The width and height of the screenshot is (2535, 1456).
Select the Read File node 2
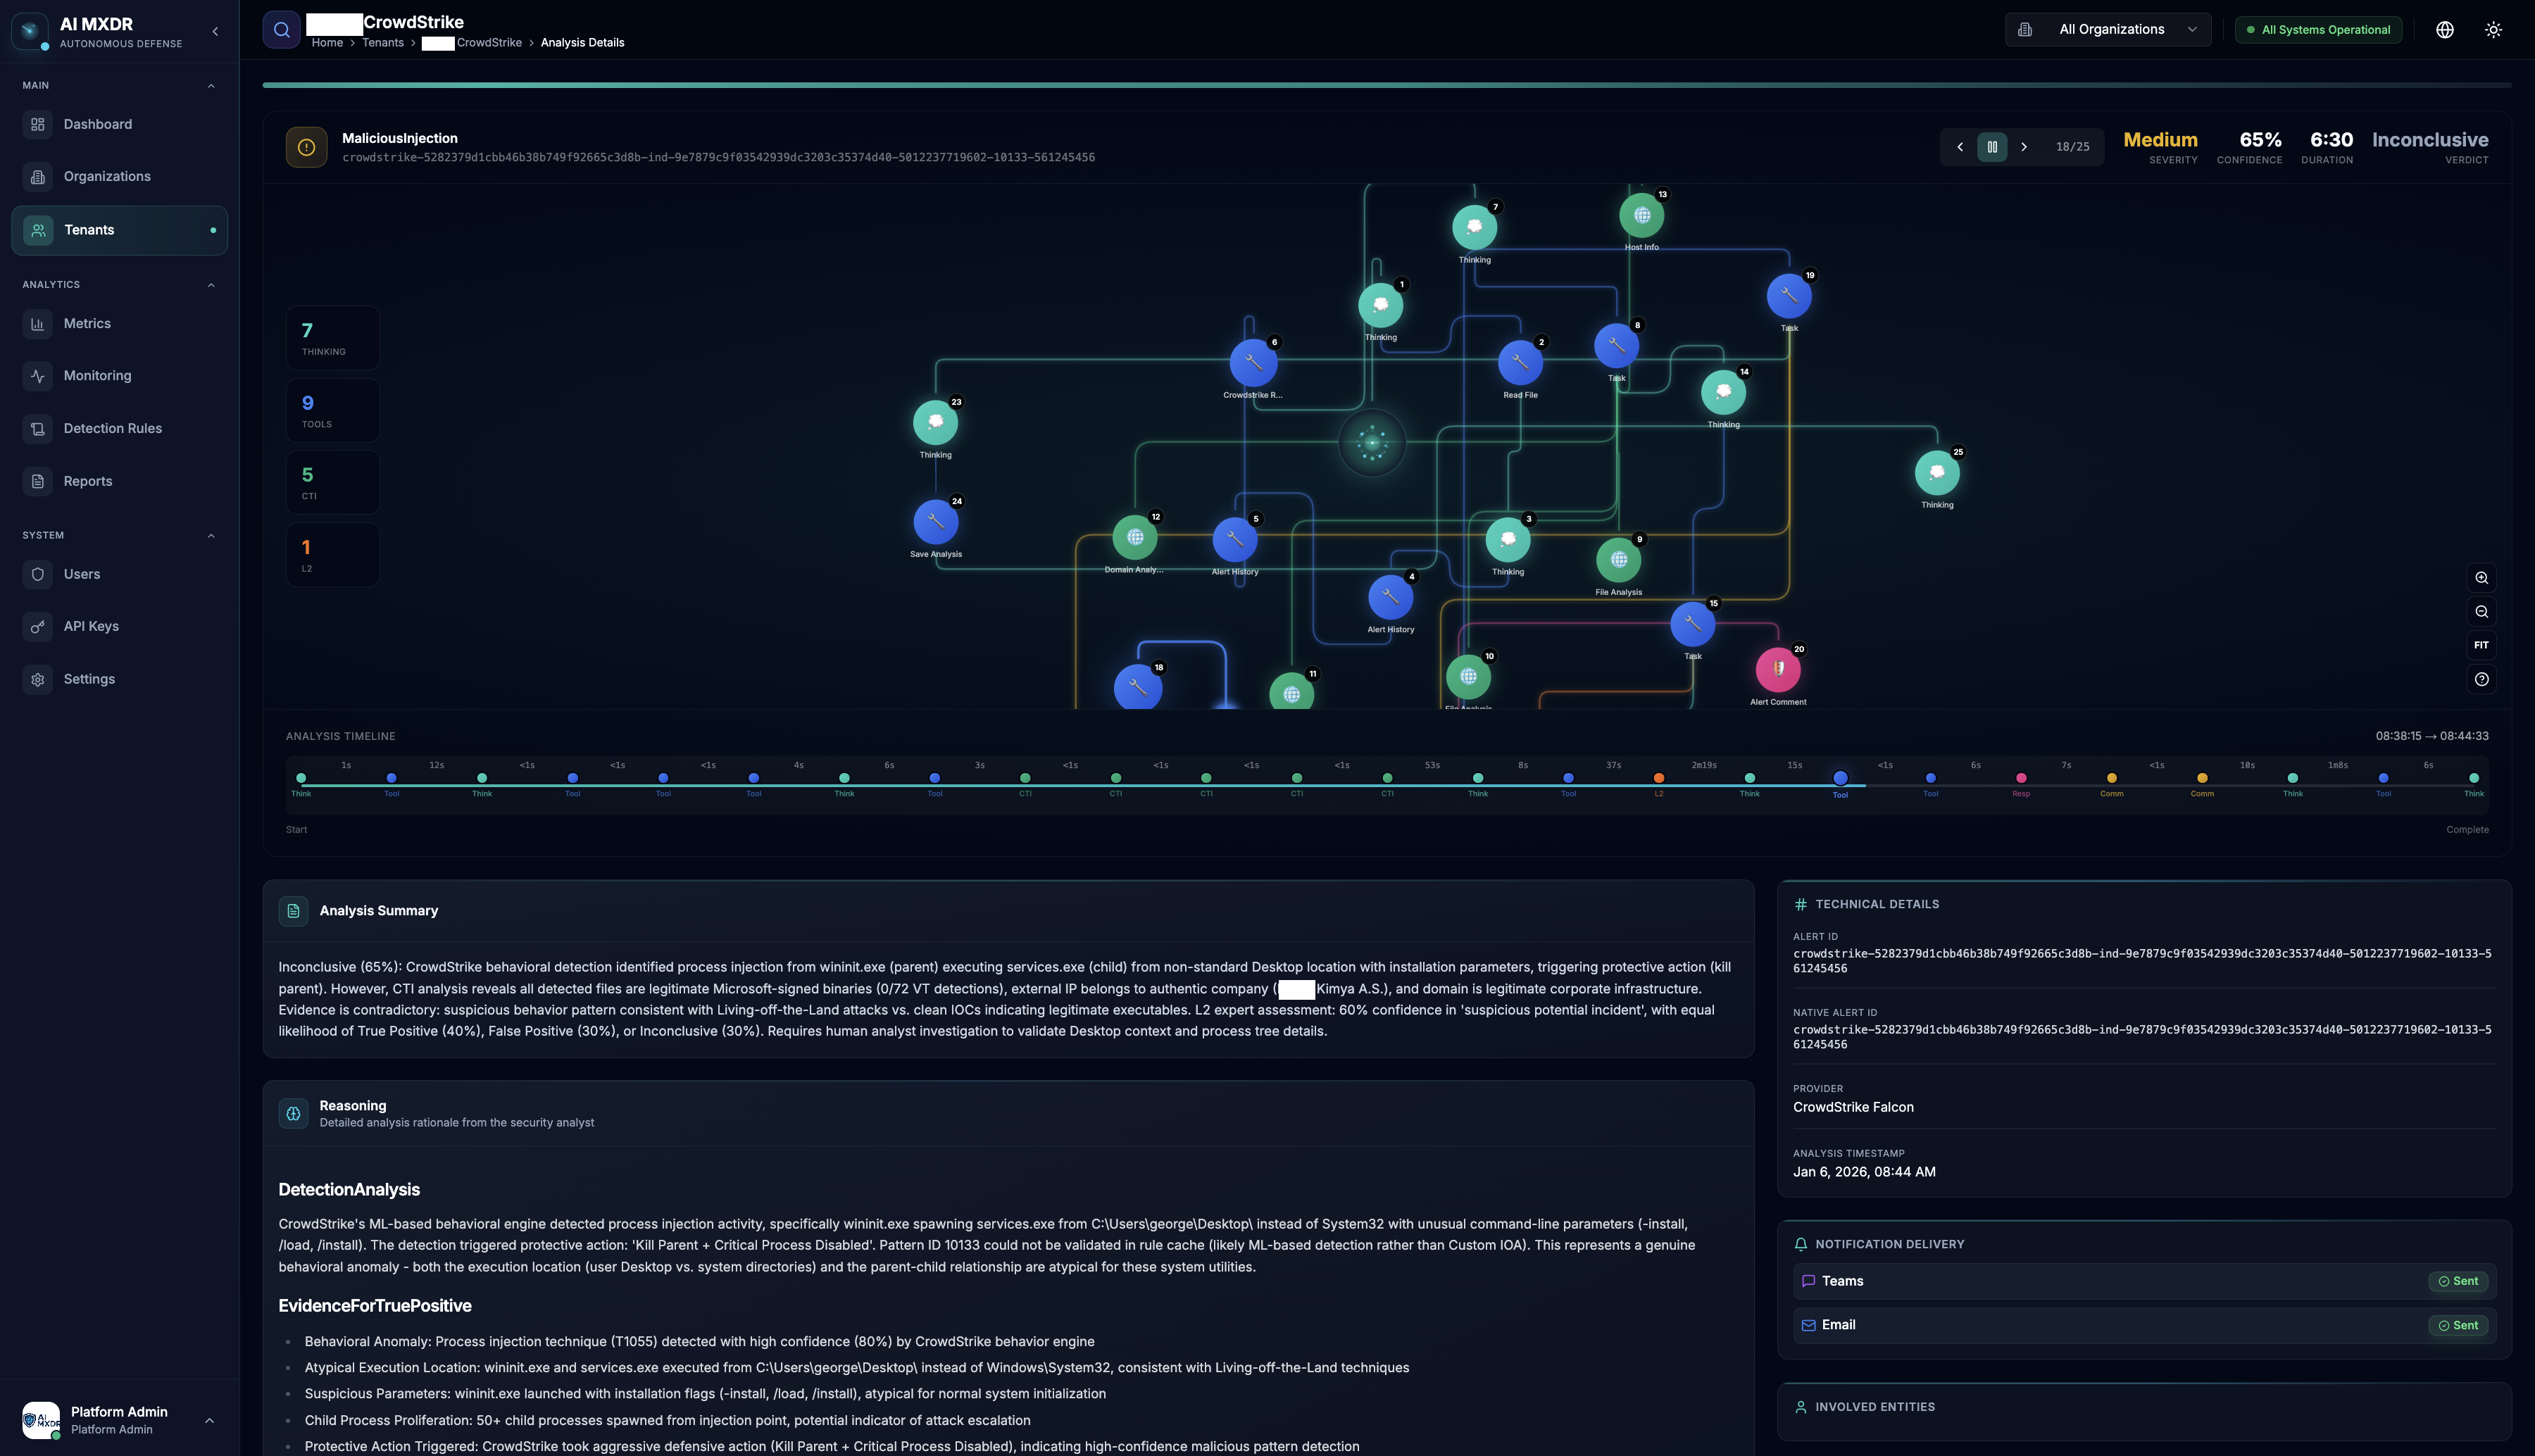click(1520, 362)
